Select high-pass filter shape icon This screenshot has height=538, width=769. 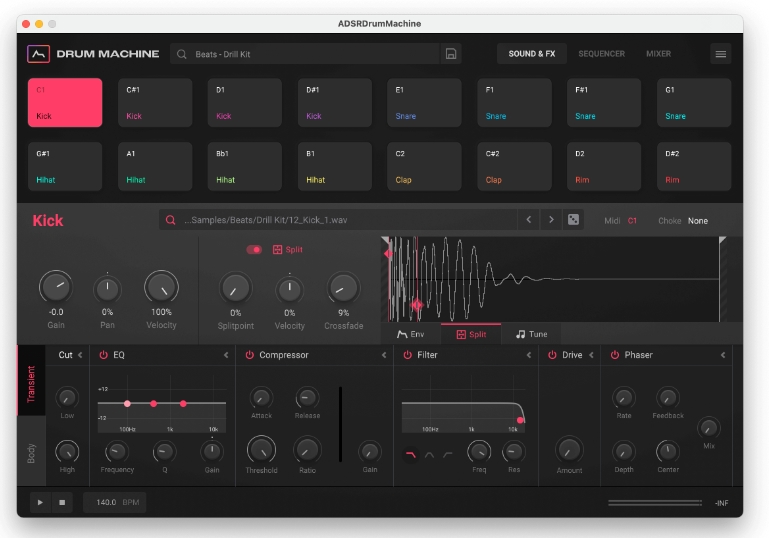[448, 455]
